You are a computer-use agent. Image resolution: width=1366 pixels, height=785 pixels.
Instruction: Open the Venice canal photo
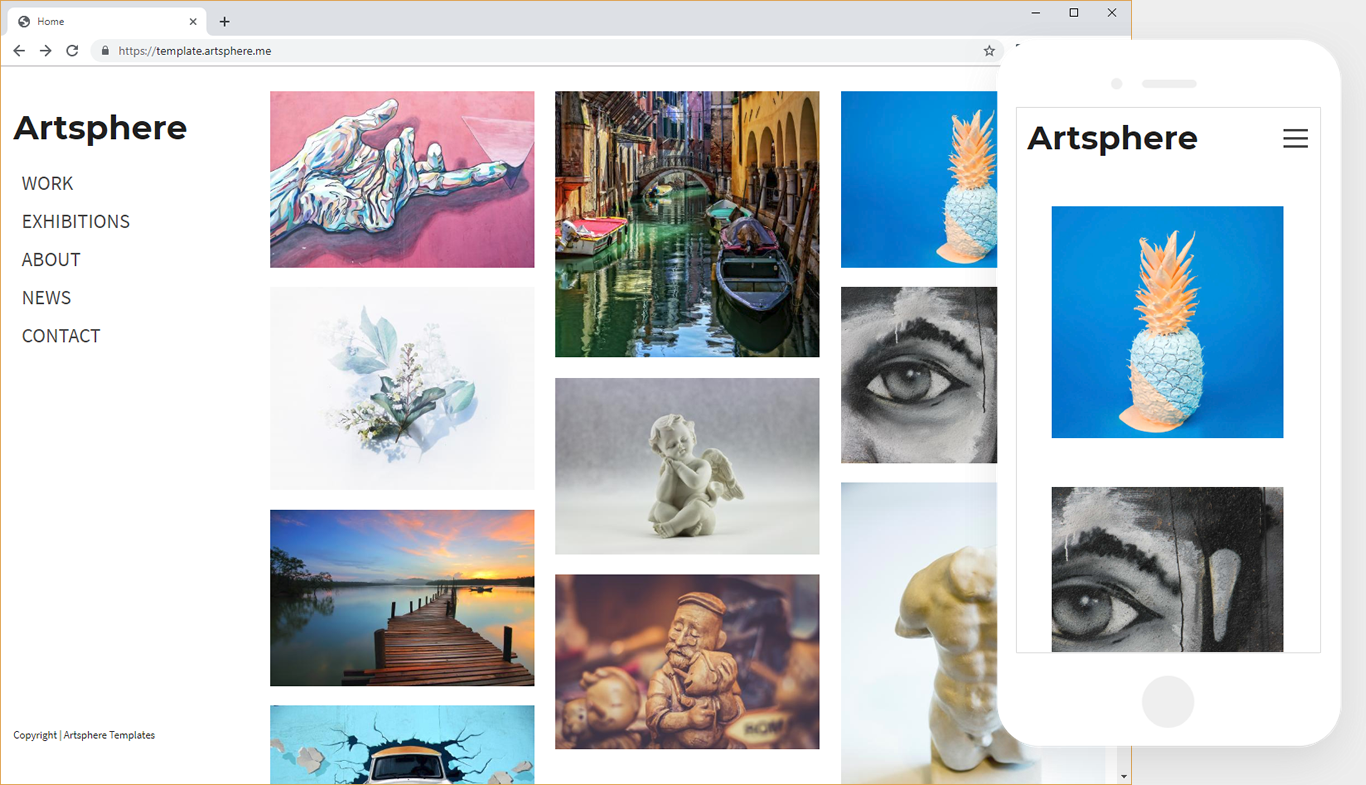[687, 224]
